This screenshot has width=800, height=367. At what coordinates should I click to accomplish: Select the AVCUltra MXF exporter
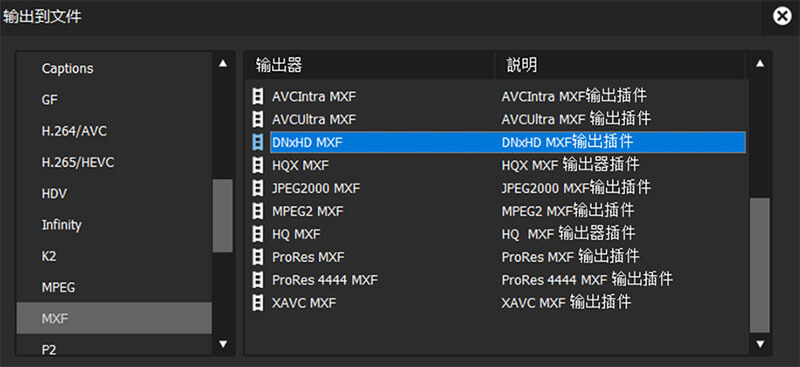pos(314,119)
